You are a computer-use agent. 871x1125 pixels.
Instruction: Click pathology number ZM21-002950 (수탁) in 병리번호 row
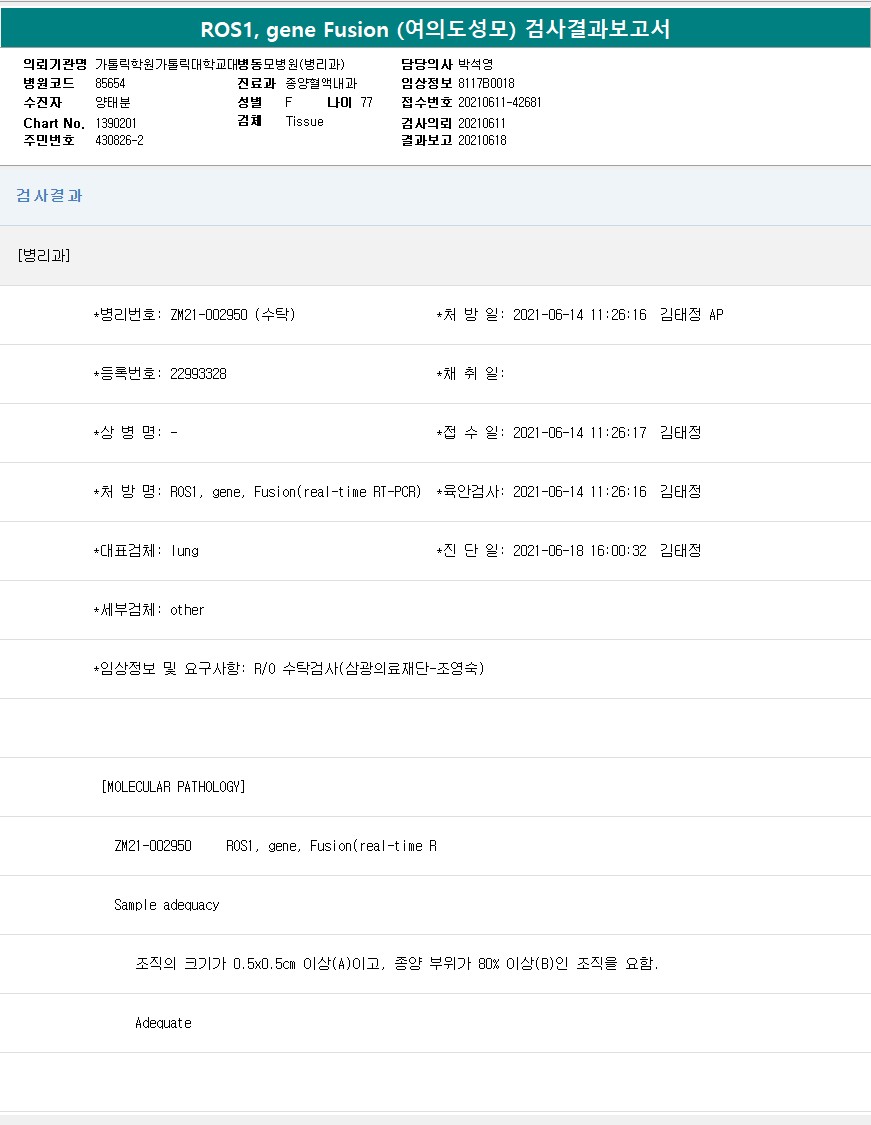(x=232, y=315)
